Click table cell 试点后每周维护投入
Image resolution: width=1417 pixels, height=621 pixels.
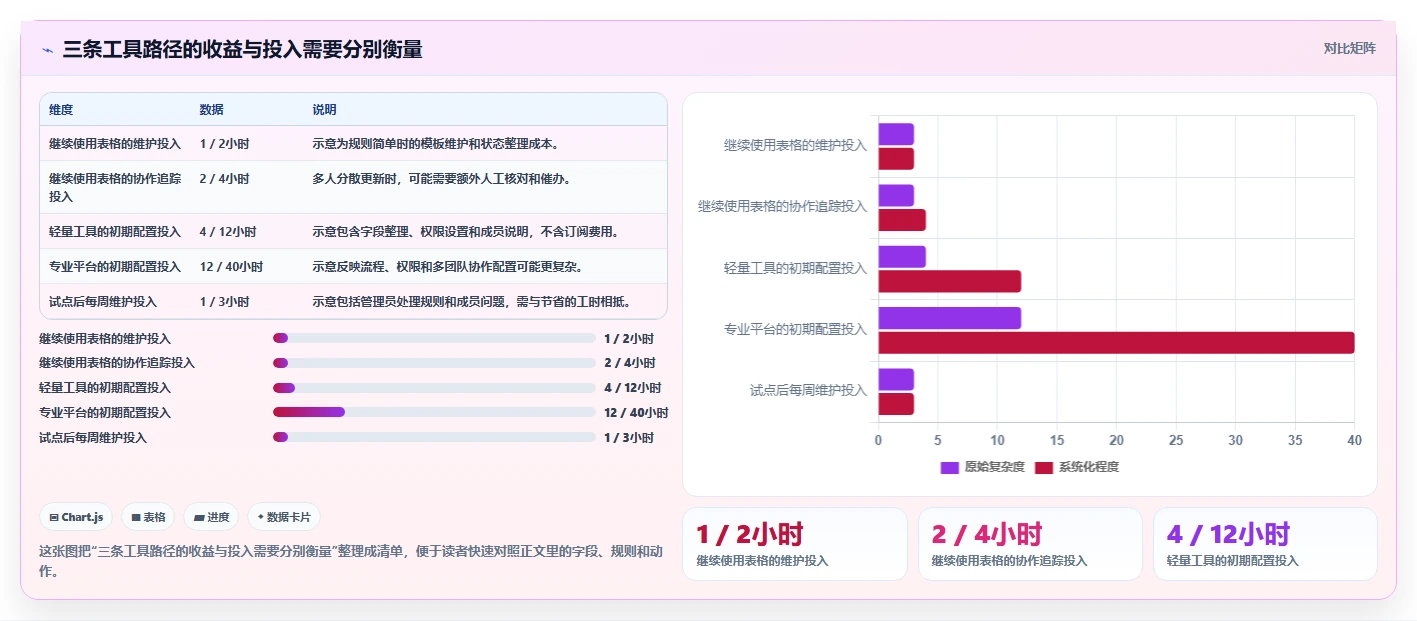(x=103, y=301)
